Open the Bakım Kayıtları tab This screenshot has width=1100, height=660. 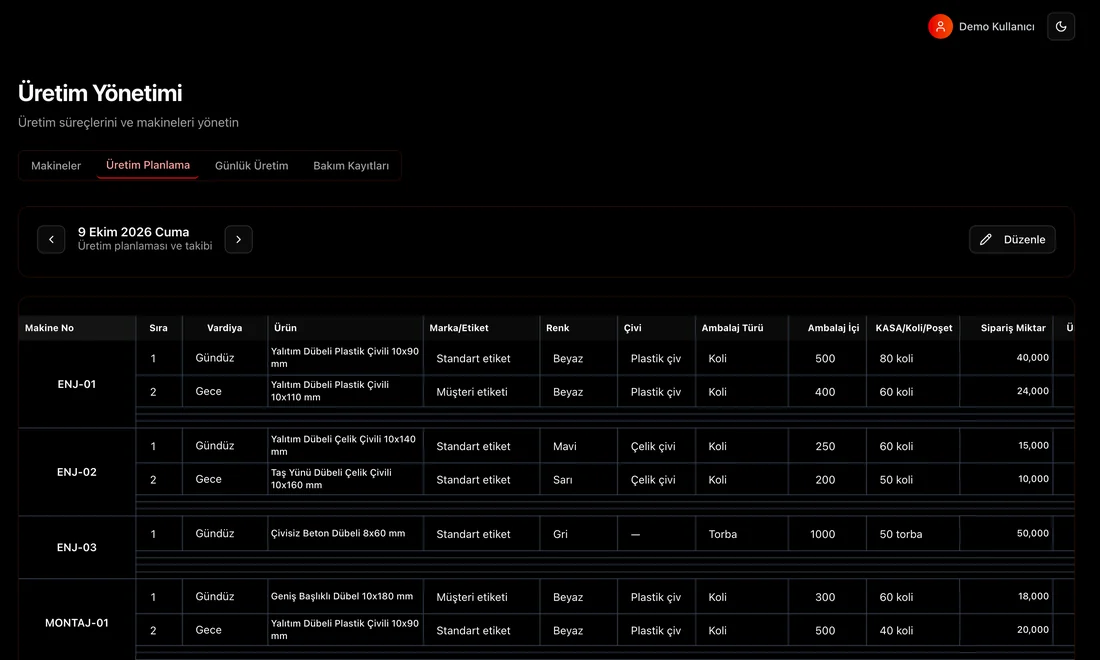(351, 166)
